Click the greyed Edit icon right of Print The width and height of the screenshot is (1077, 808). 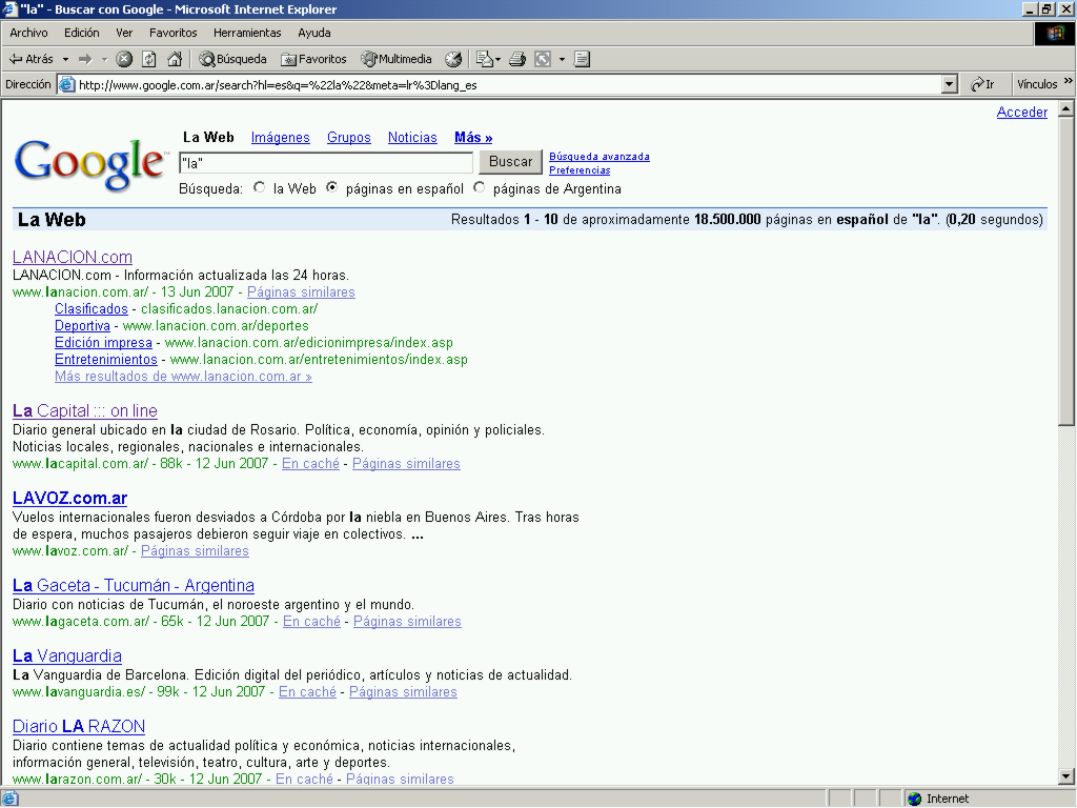coord(543,59)
